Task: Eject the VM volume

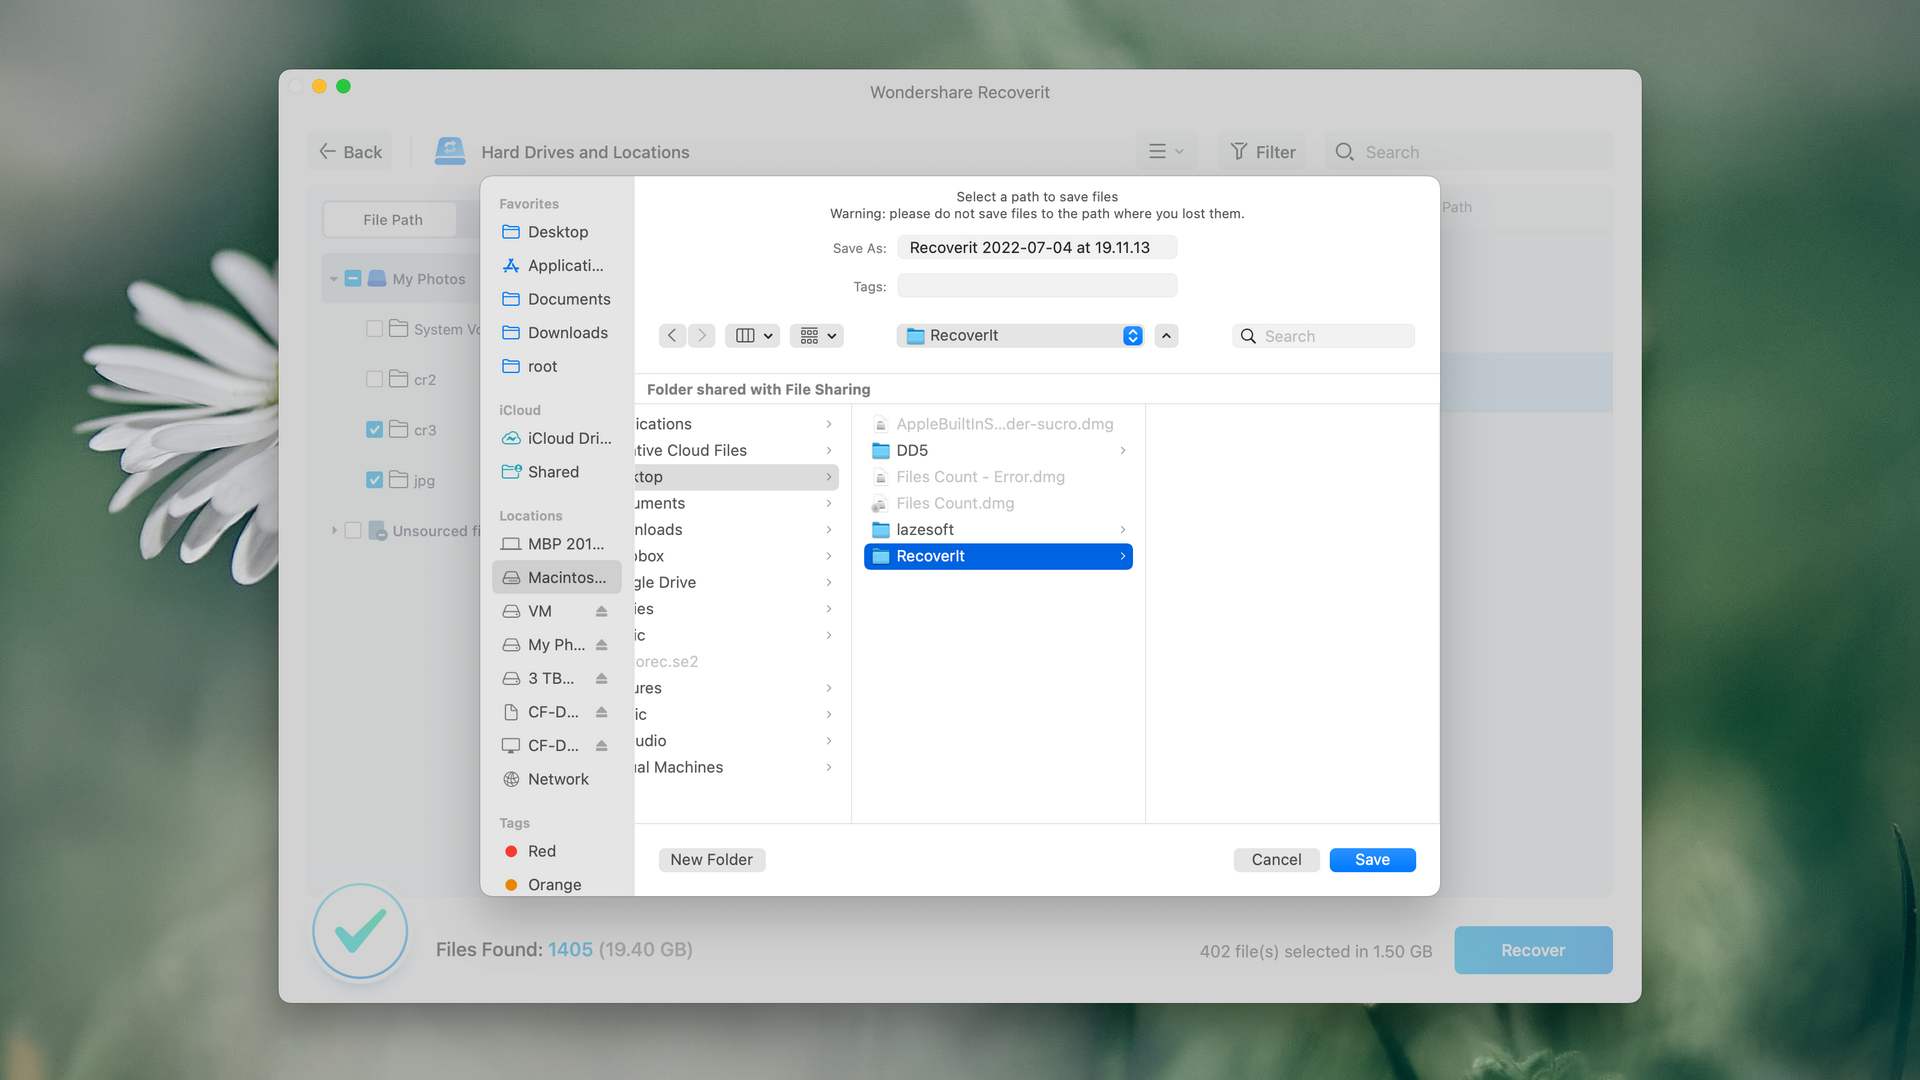Action: pos(601,611)
